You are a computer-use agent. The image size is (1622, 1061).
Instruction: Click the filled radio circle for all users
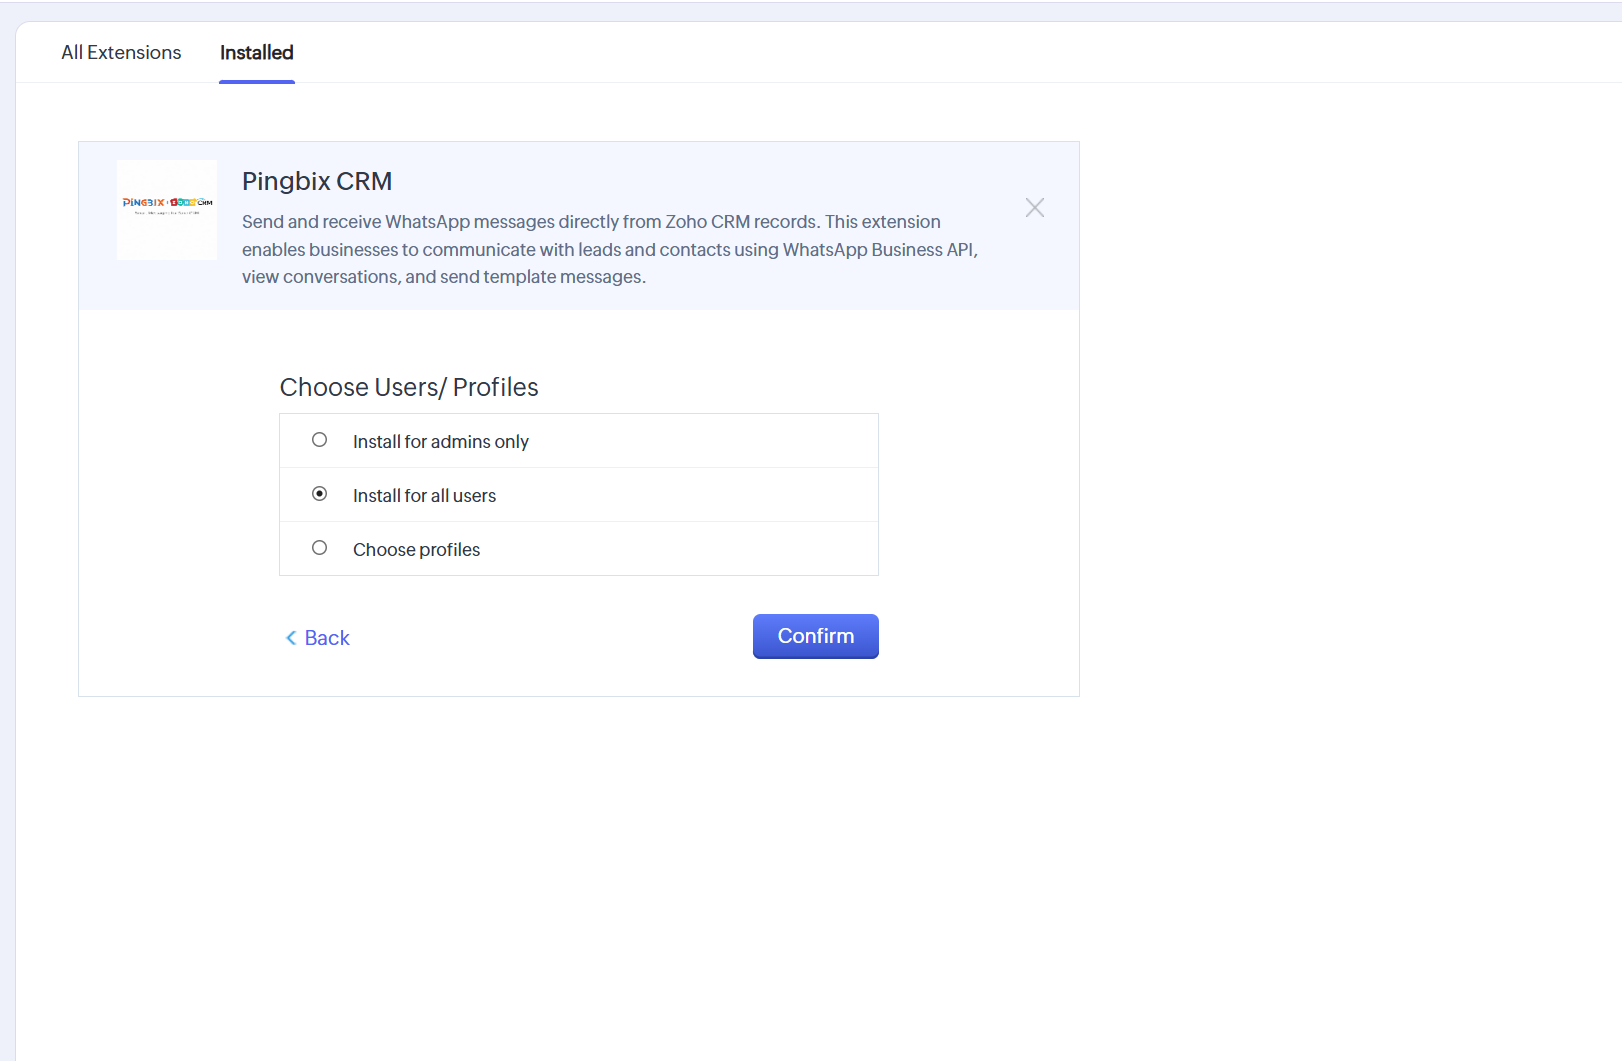pyautogui.click(x=320, y=493)
